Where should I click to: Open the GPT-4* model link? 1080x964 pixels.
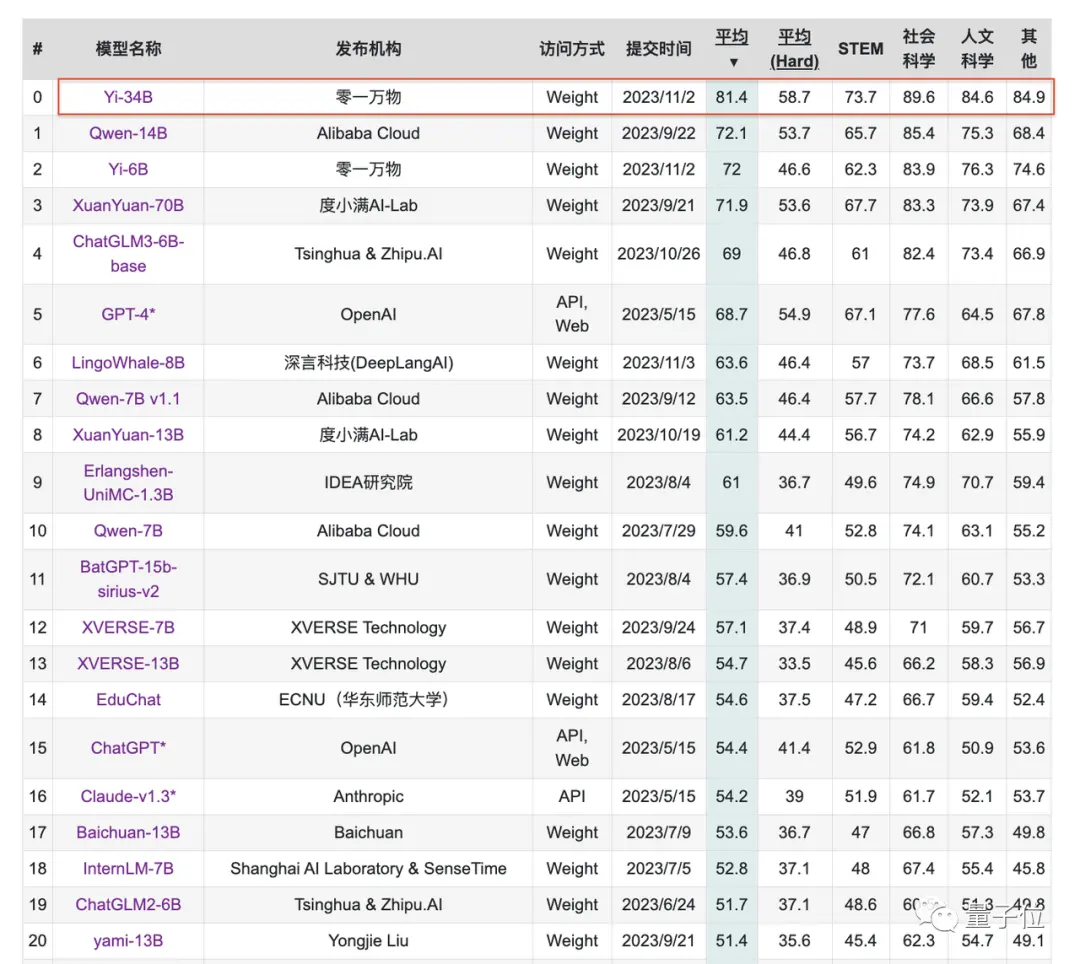pyautogui.click(x=128, y=314)
